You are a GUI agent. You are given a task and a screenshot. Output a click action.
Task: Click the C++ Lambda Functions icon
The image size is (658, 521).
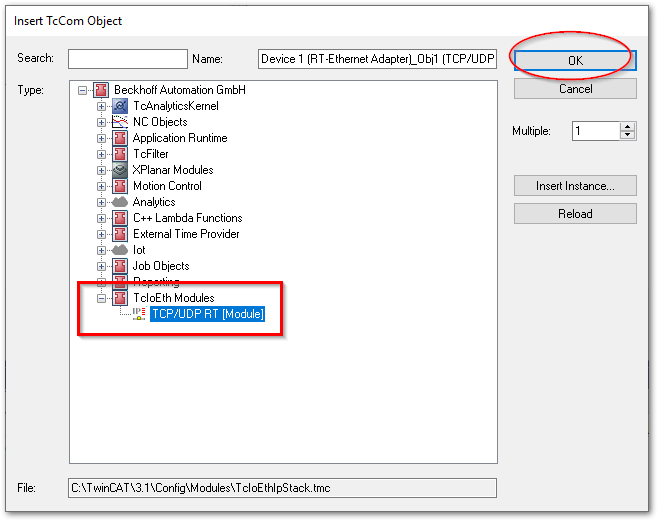[x=120, y=218]
